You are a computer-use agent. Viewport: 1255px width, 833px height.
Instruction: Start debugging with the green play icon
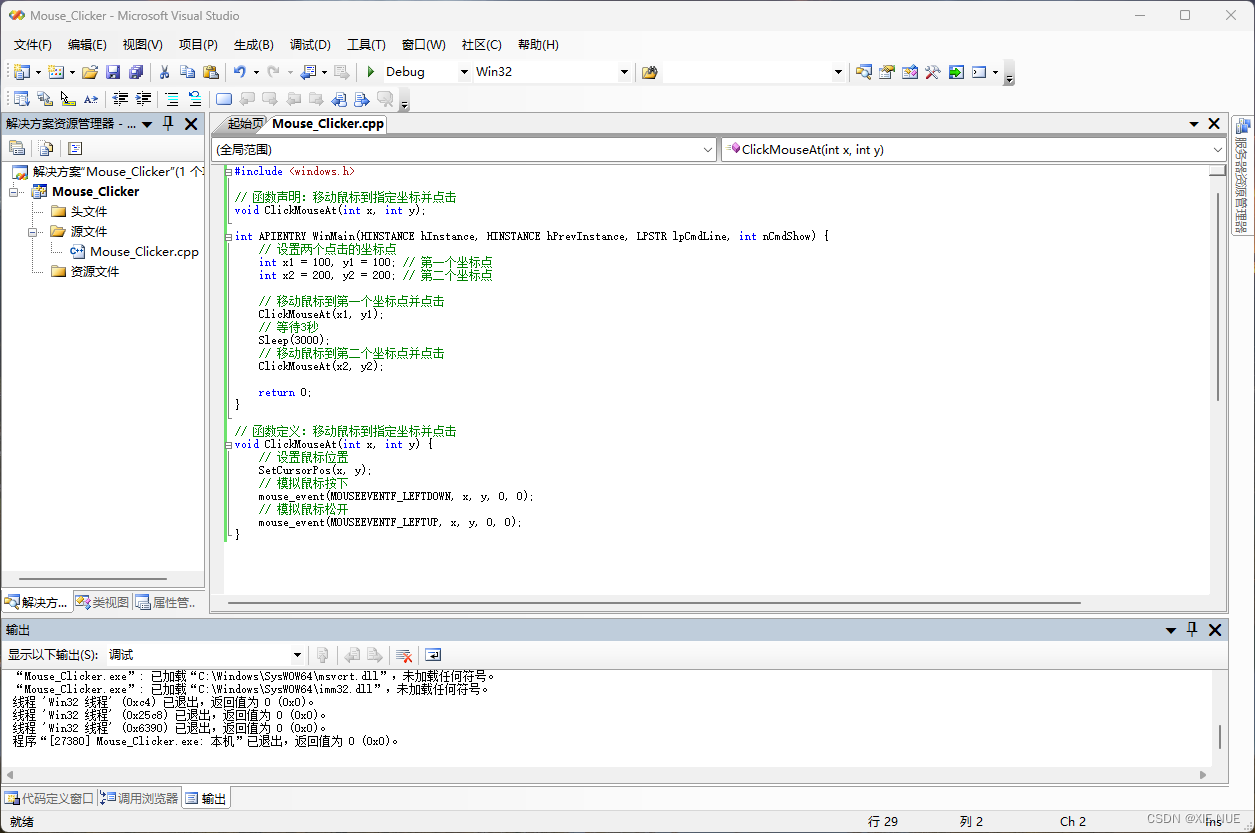click(370, 72)
